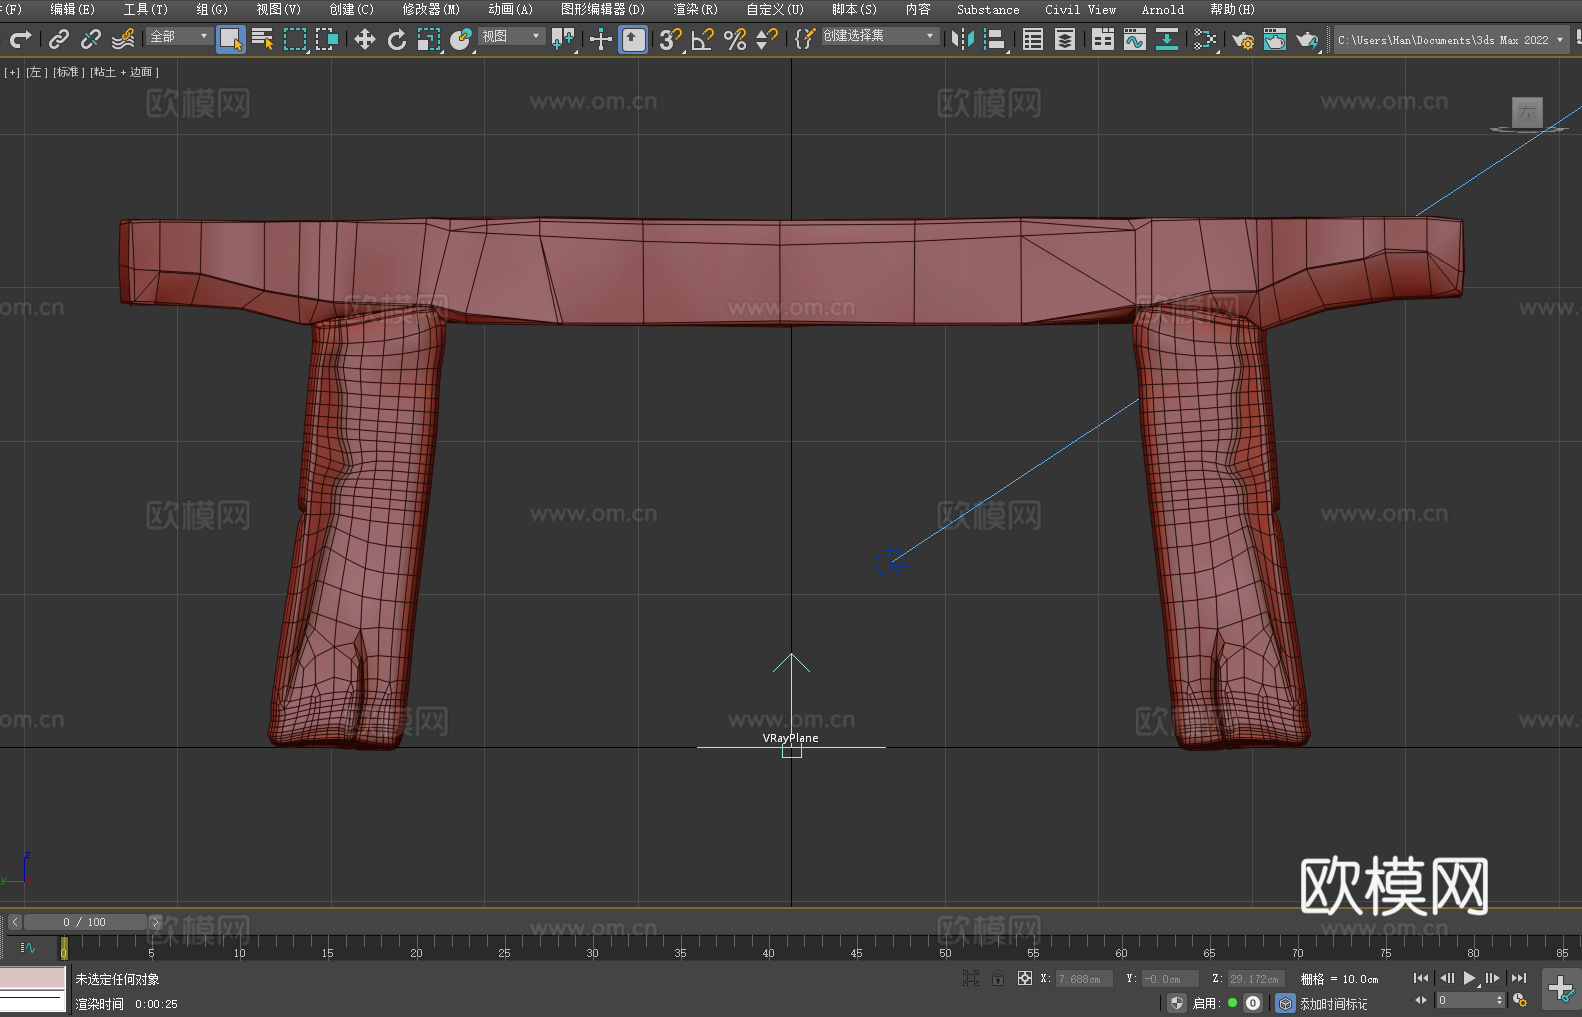Viewport: 1582px width, 1017px height.
Task: Open the 组(G) menu
Action: click(212, 9)
